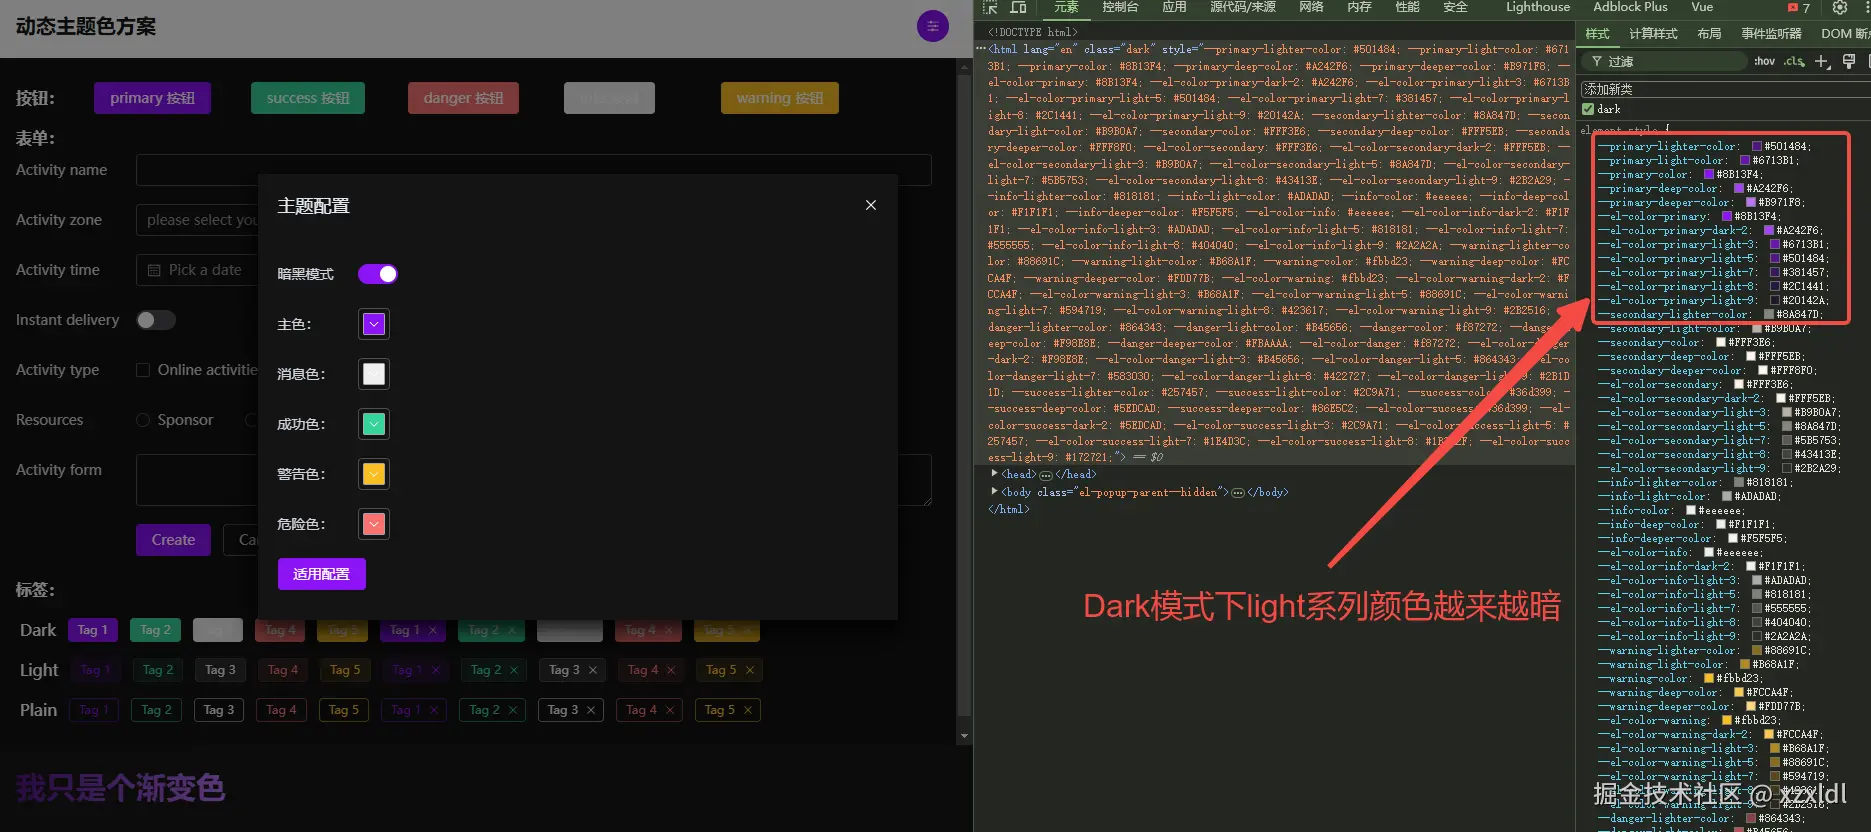Click the --warning-color swatch in Styles

tap(1709, 678)
